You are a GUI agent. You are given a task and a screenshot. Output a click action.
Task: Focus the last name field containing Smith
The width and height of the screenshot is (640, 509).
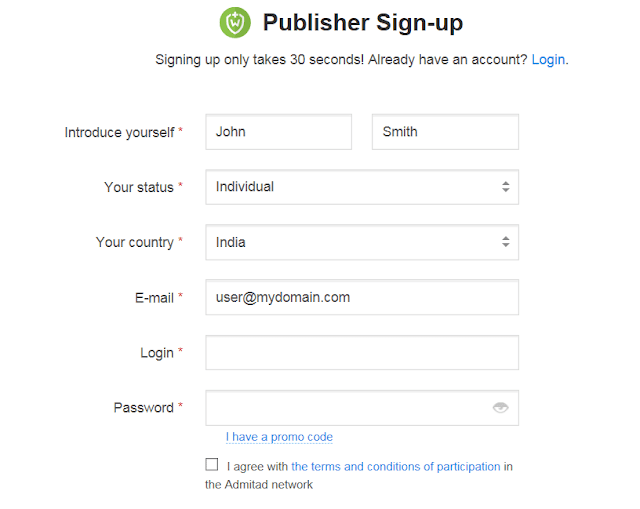[x=445, y=132]
